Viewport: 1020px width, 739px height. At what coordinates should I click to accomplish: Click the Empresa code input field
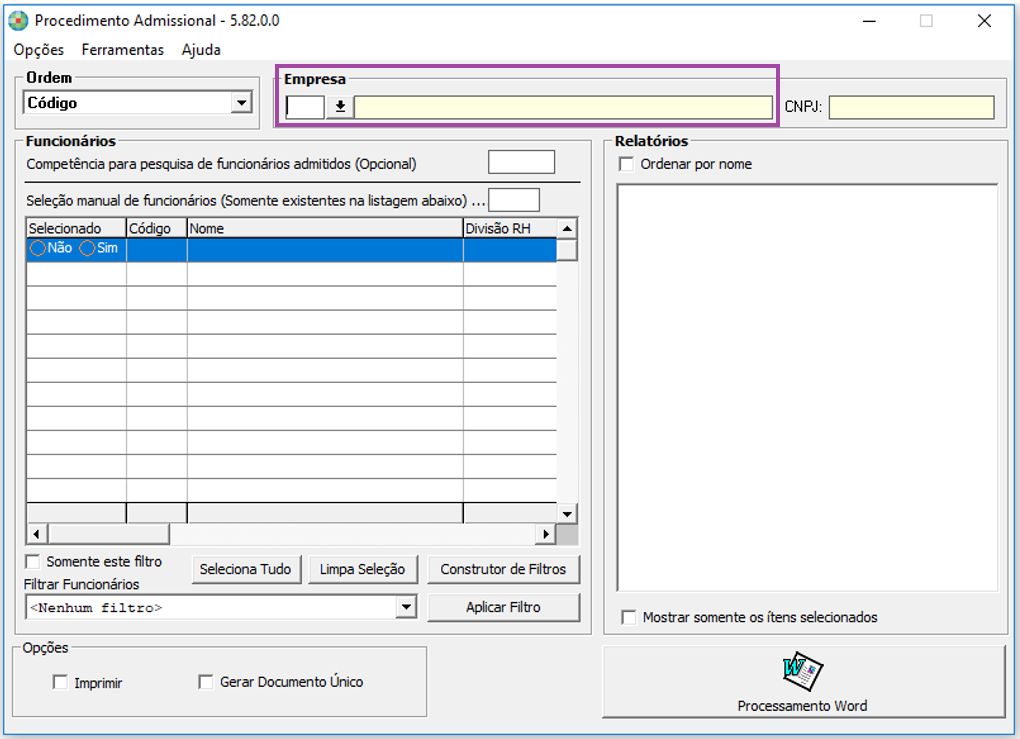tap(305, 107)
